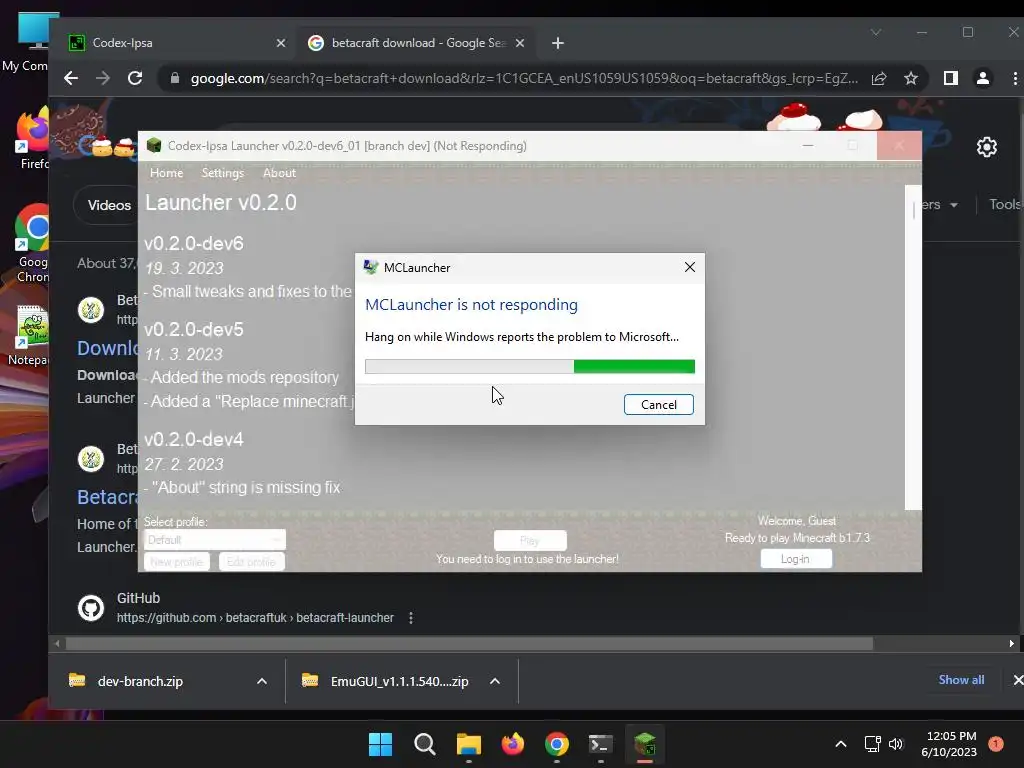
Task: Click the site lock icon in address bar
Action: tap(174, 78)
